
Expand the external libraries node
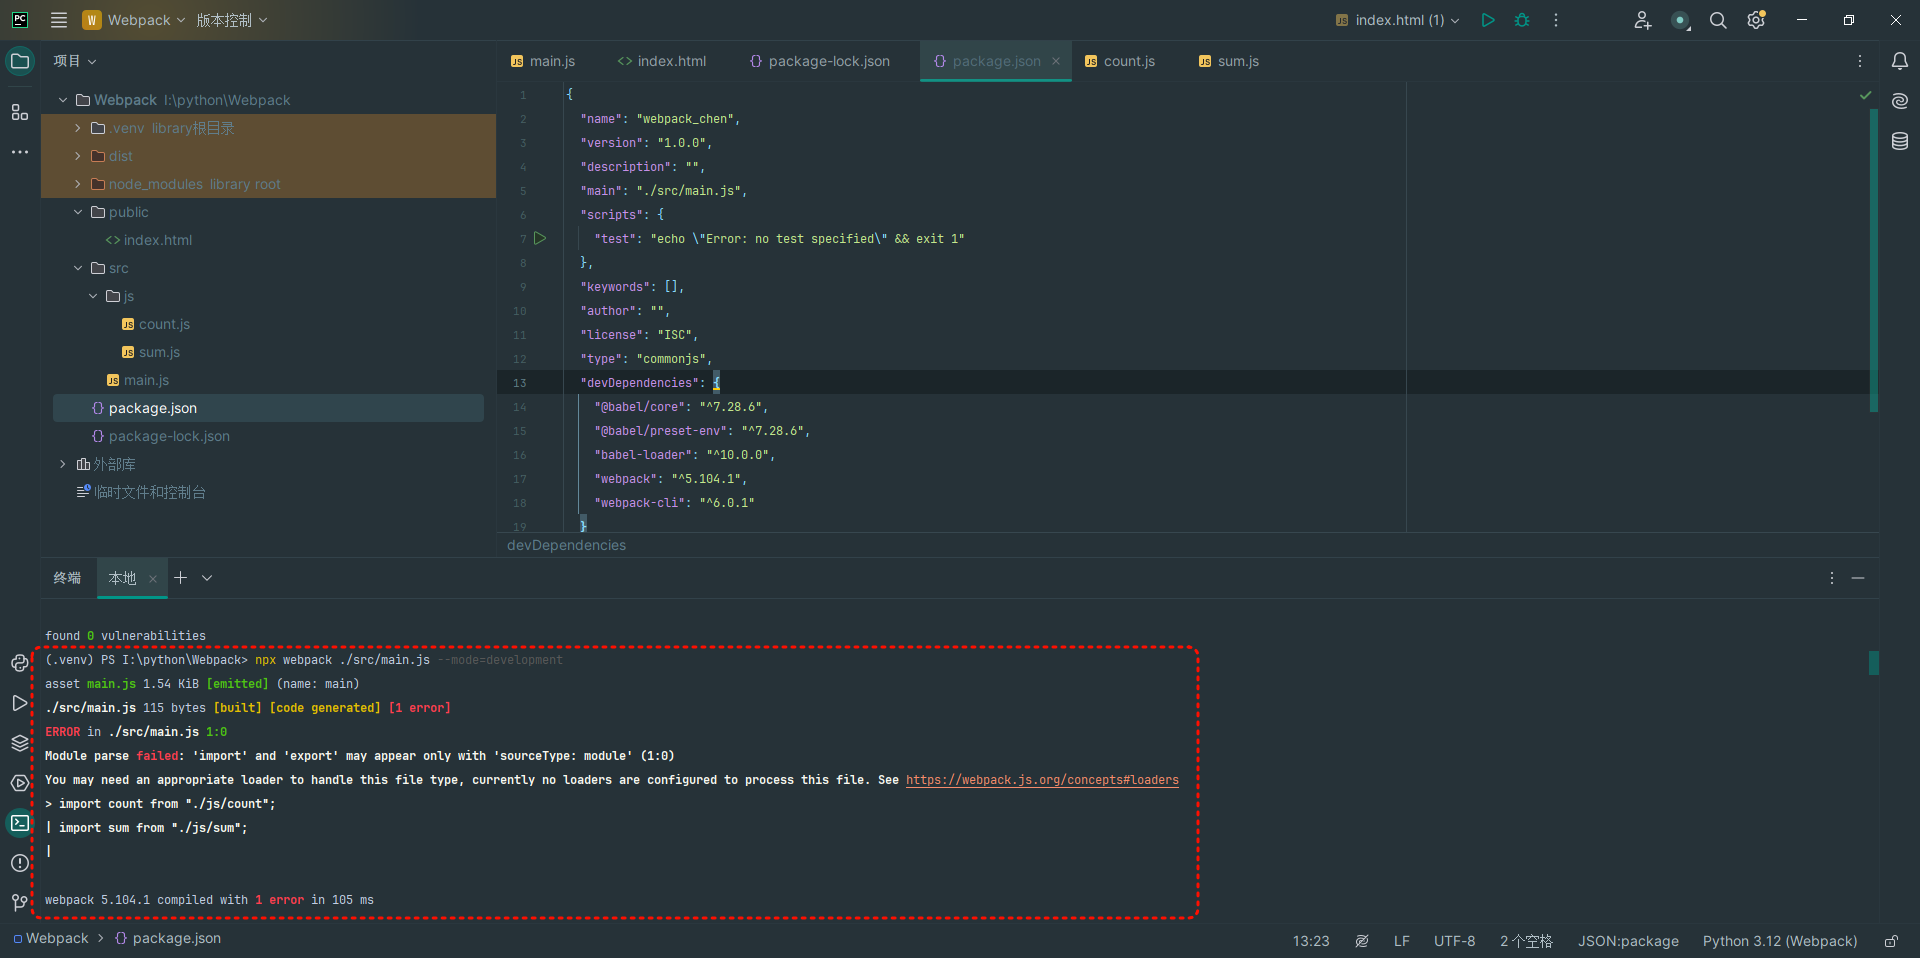(63, 464)
